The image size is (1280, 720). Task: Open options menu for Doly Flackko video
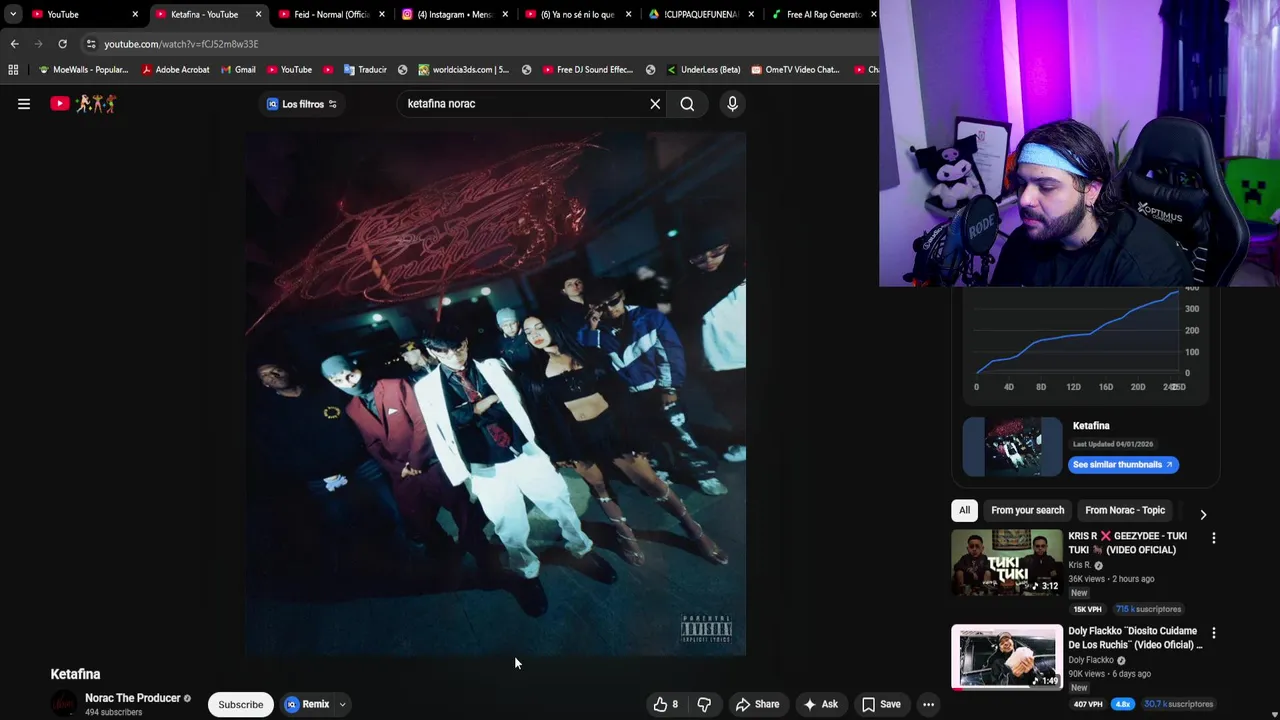coord(1214,633)
